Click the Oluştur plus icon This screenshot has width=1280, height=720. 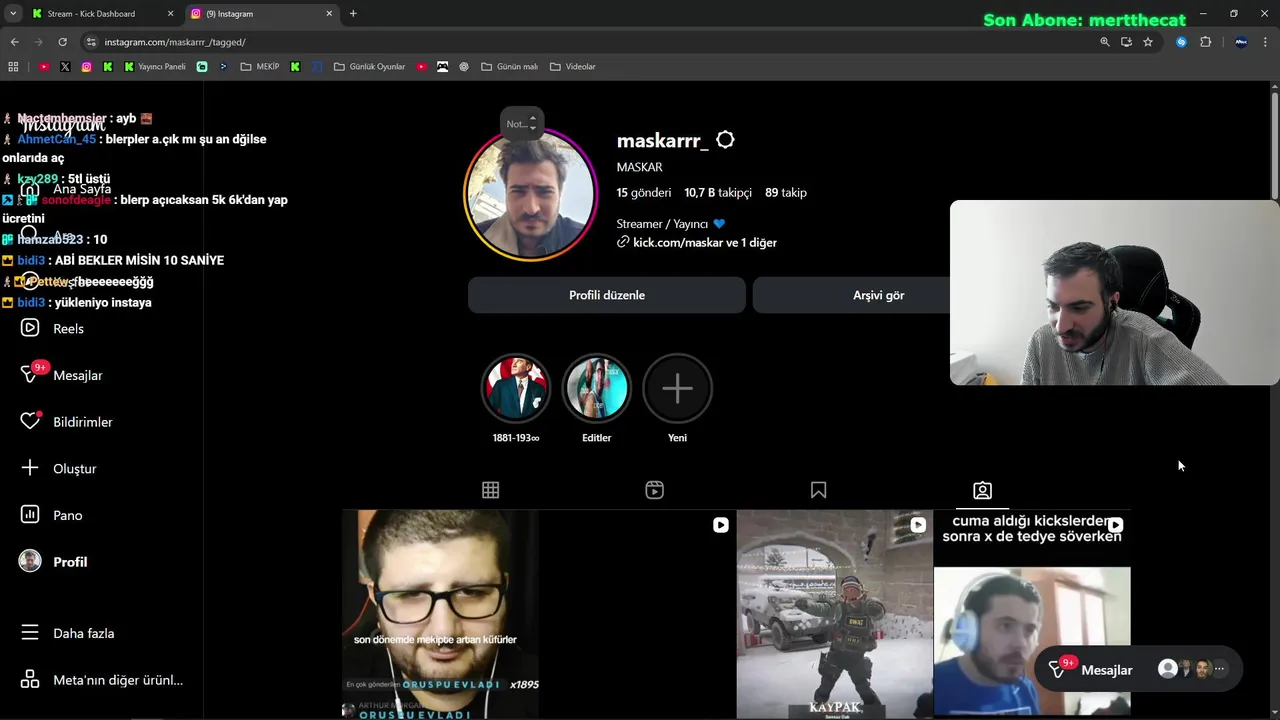point(30,468)
